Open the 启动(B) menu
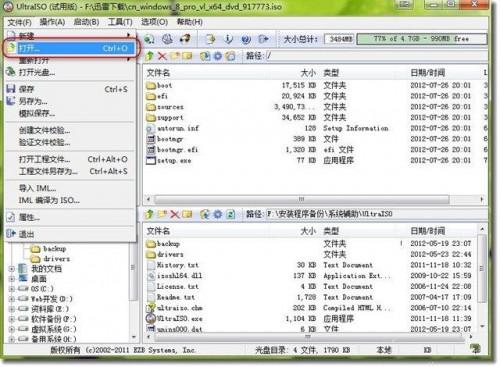The image size is (500, 367). click(x=86, y=22)
